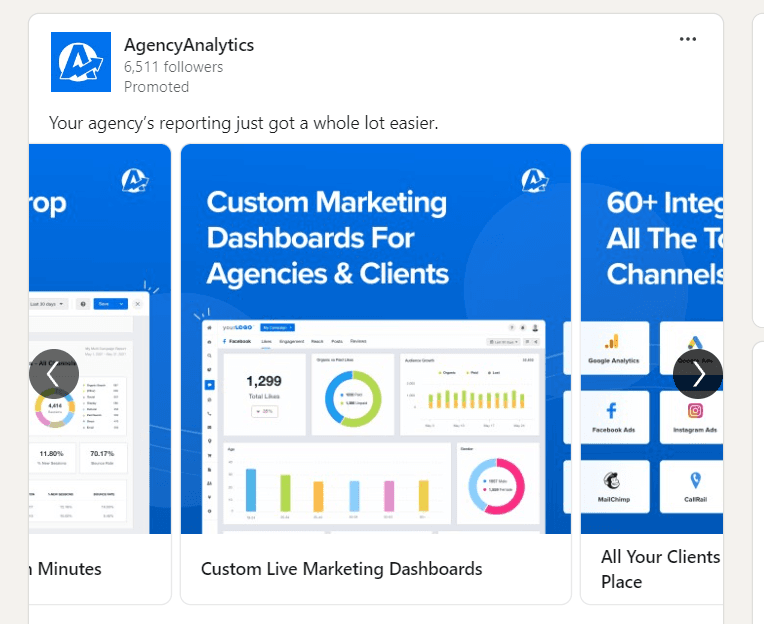Click the left slide's Minutes caption
Image resolution: width=764 pixels, height=624 pixels.
(x=68, y=569)
